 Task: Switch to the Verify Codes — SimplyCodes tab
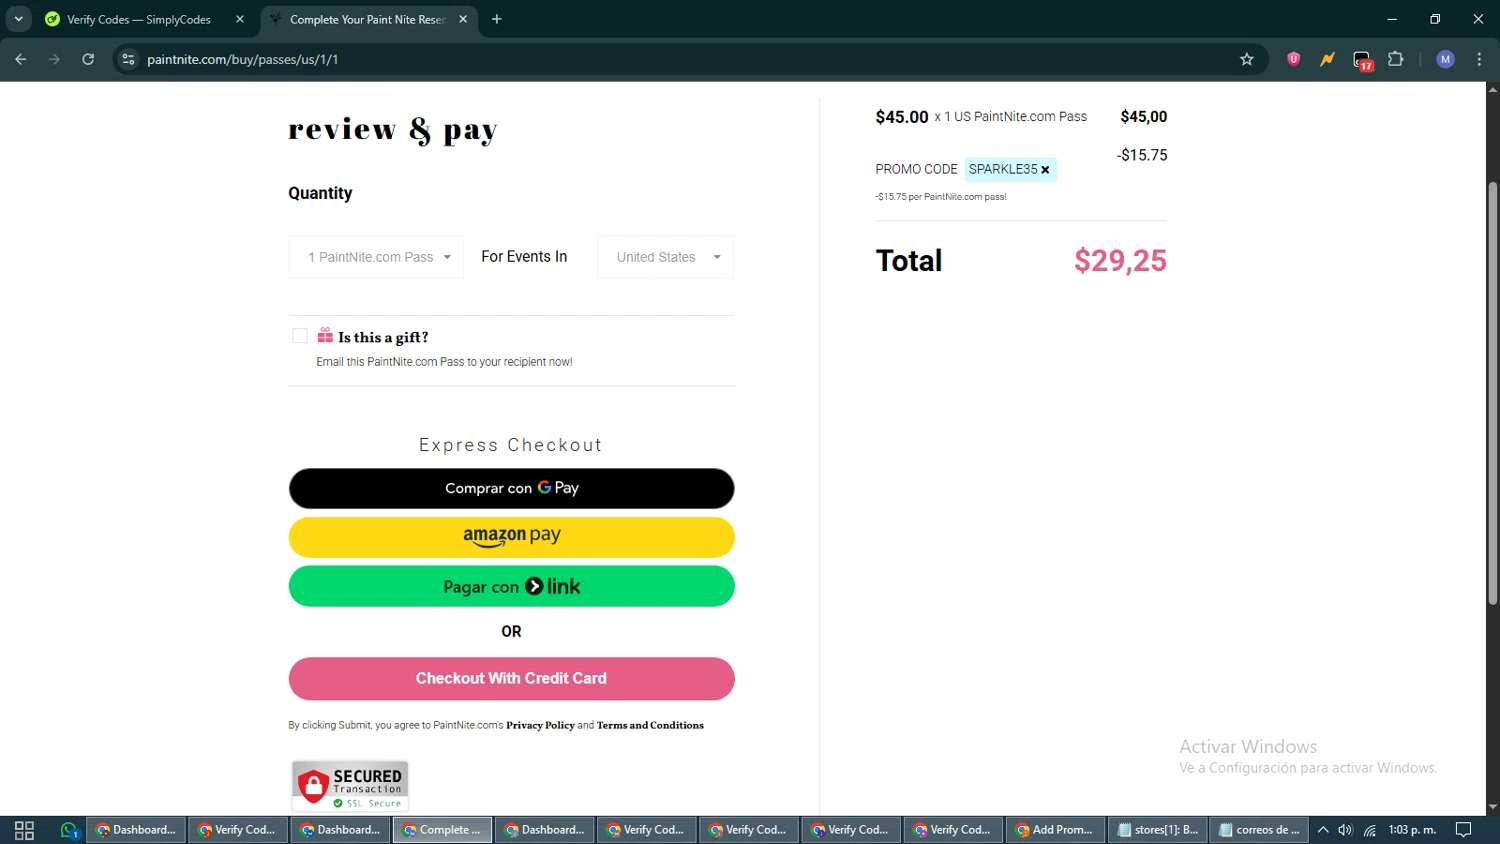tap(139, 19)
